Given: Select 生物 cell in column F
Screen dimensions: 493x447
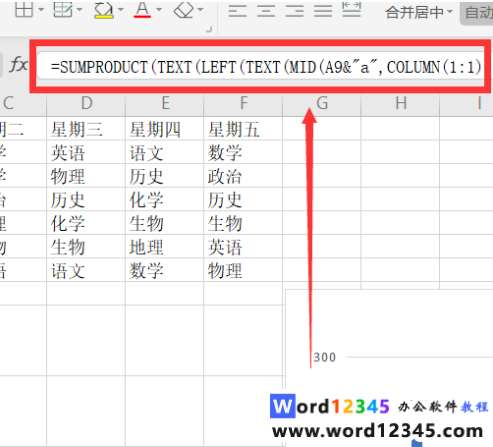Looking at the screenshot, I should coord(243,223).
